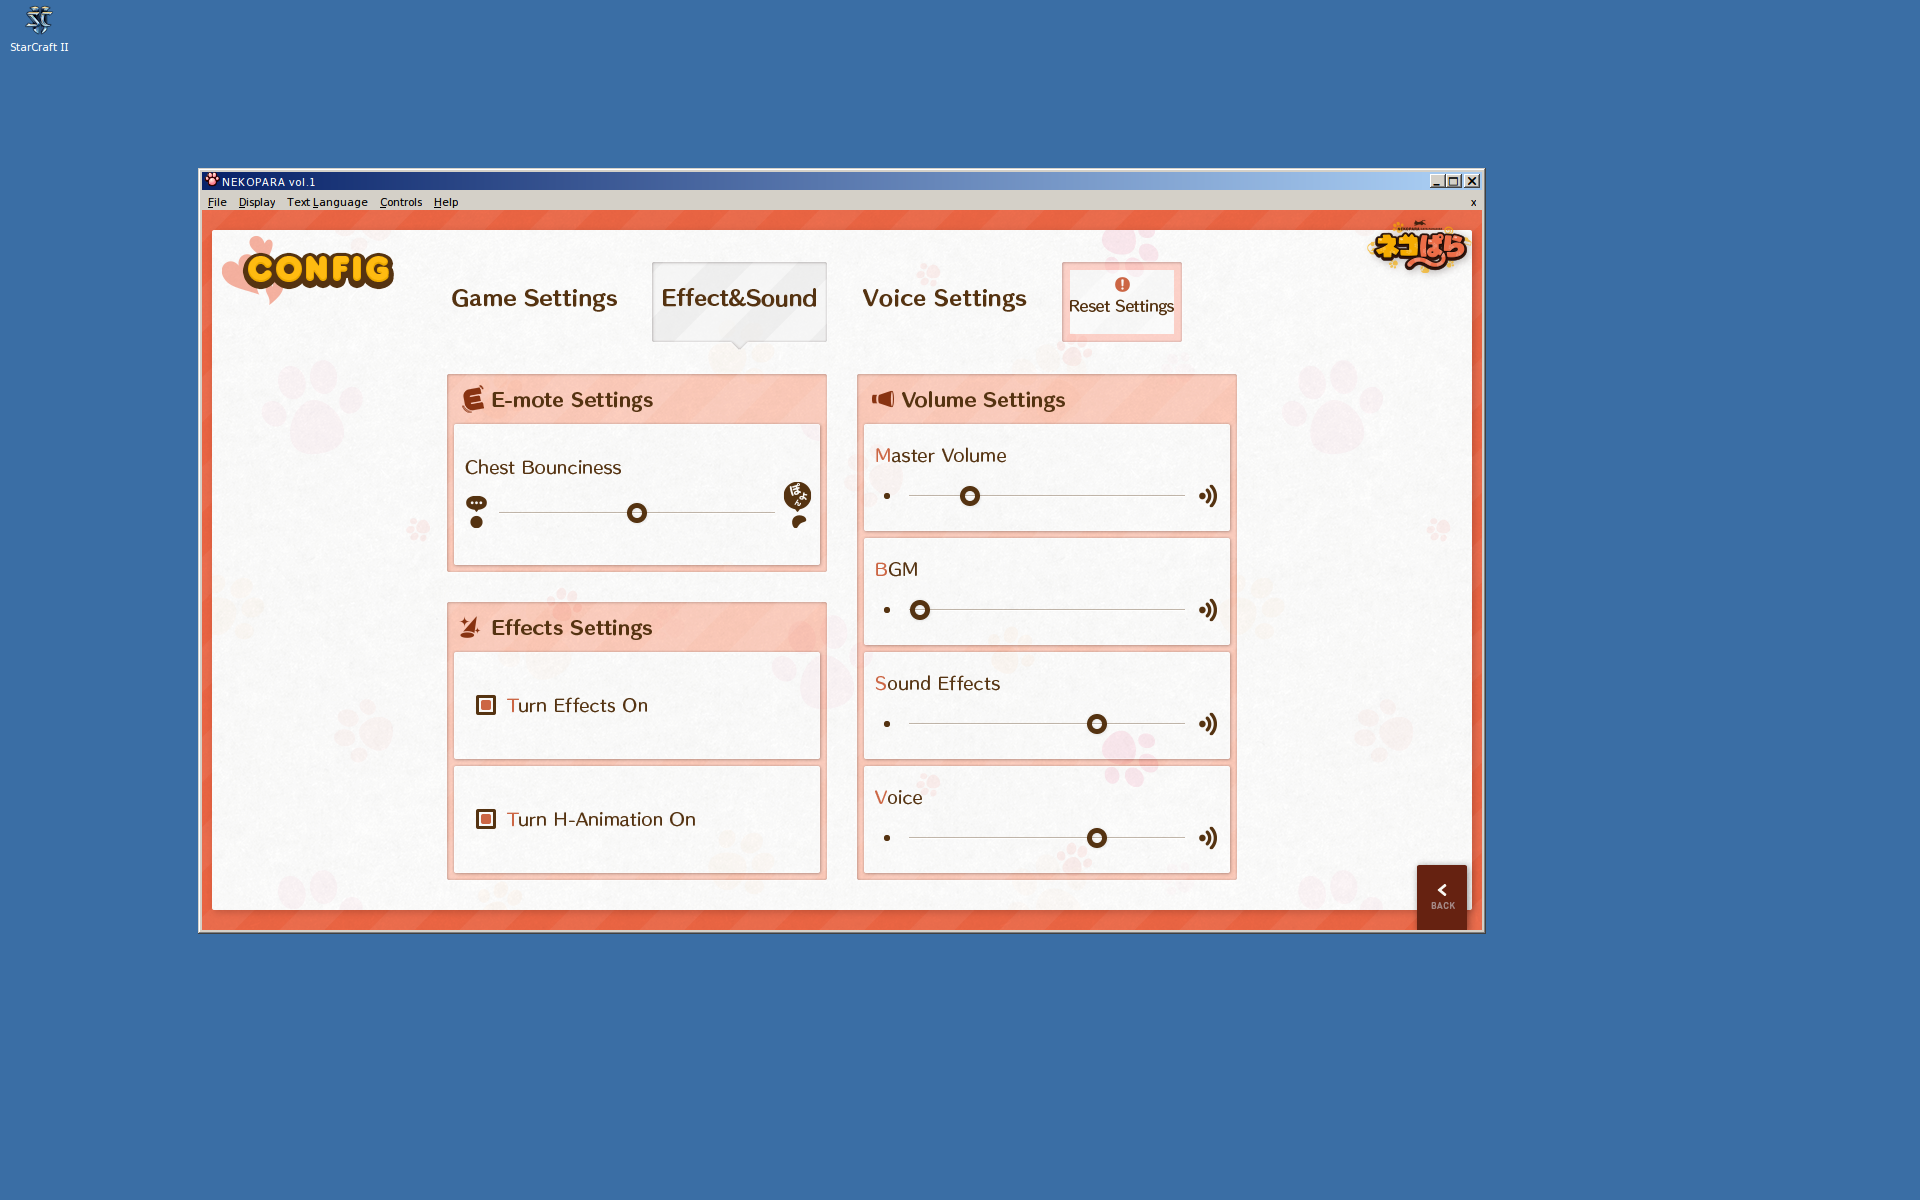Open the Controls menu
This screenshot has height=1200, width=1920.
401,202
